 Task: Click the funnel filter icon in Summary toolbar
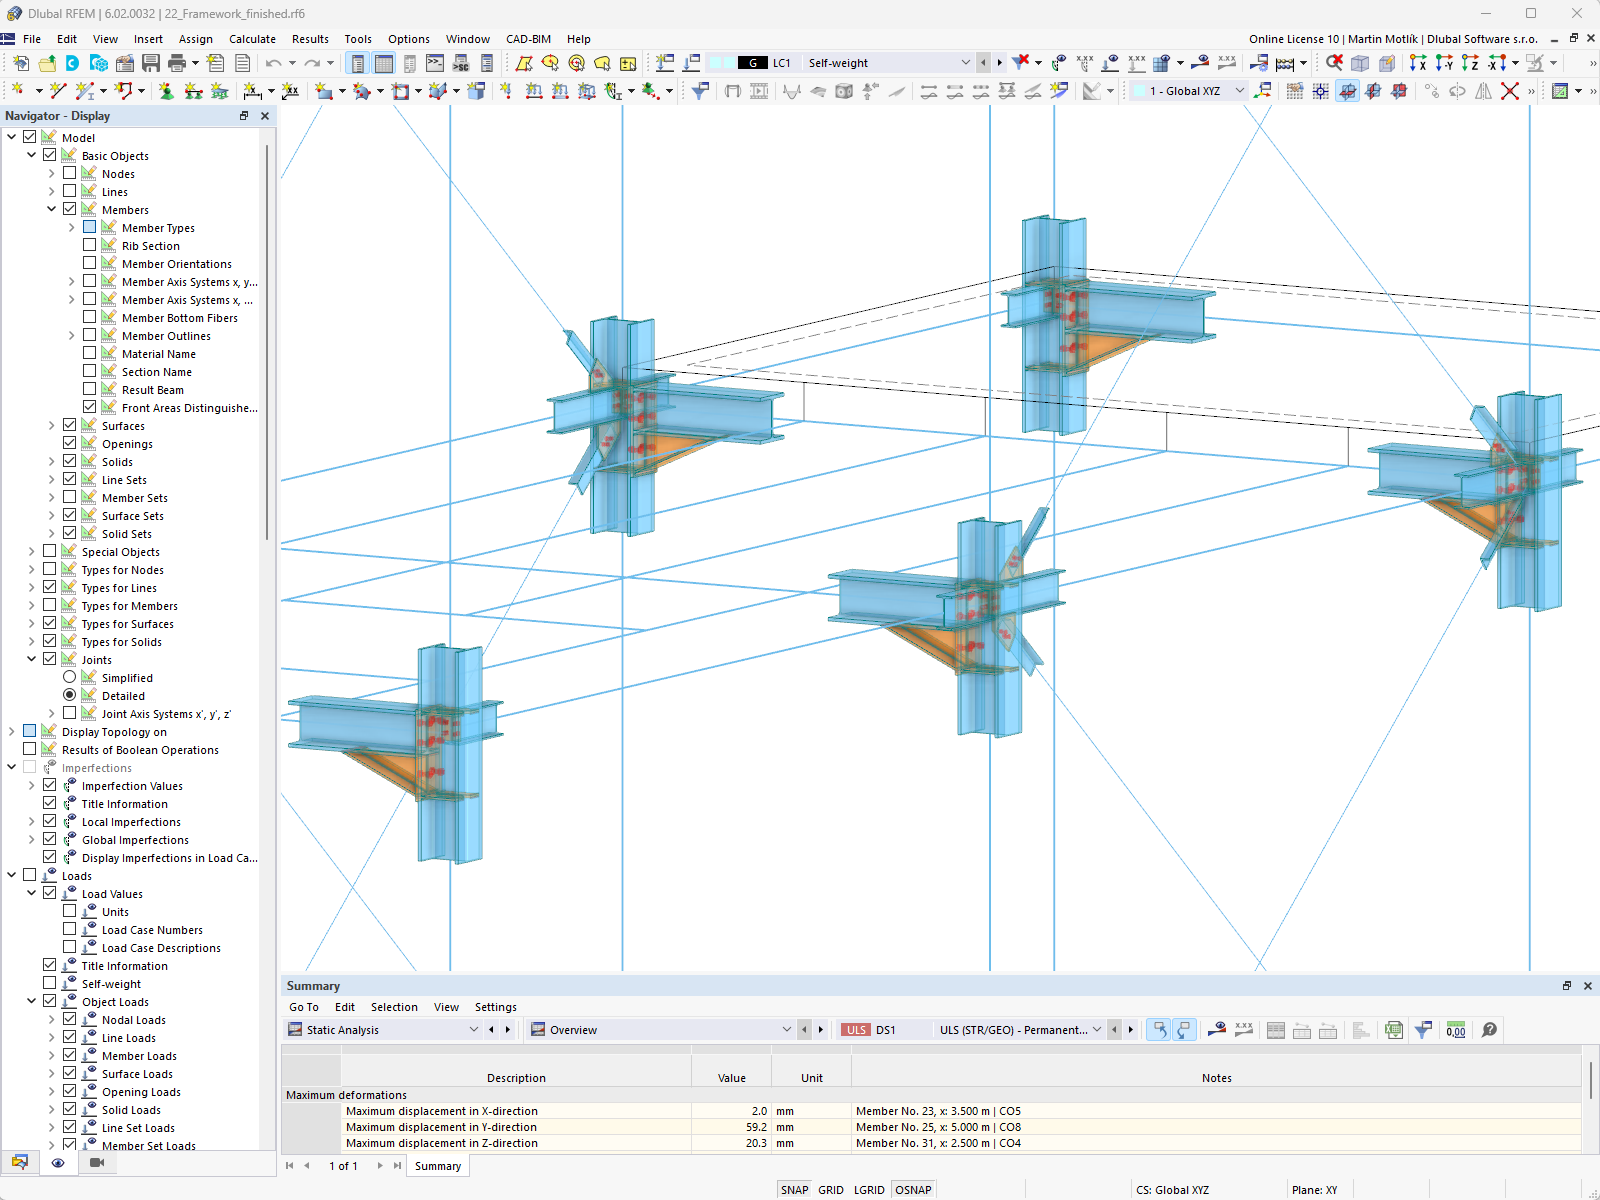click(1423, 1030)
